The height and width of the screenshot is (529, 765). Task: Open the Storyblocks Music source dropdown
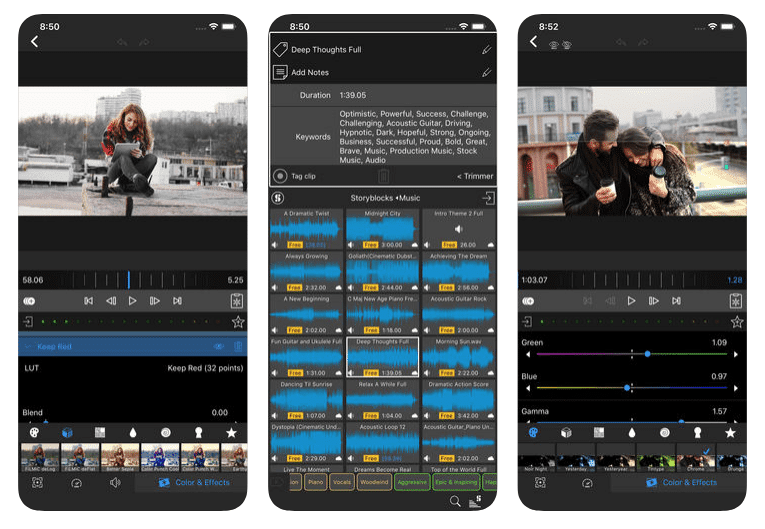pyautogui.click(x=385, y=198)
